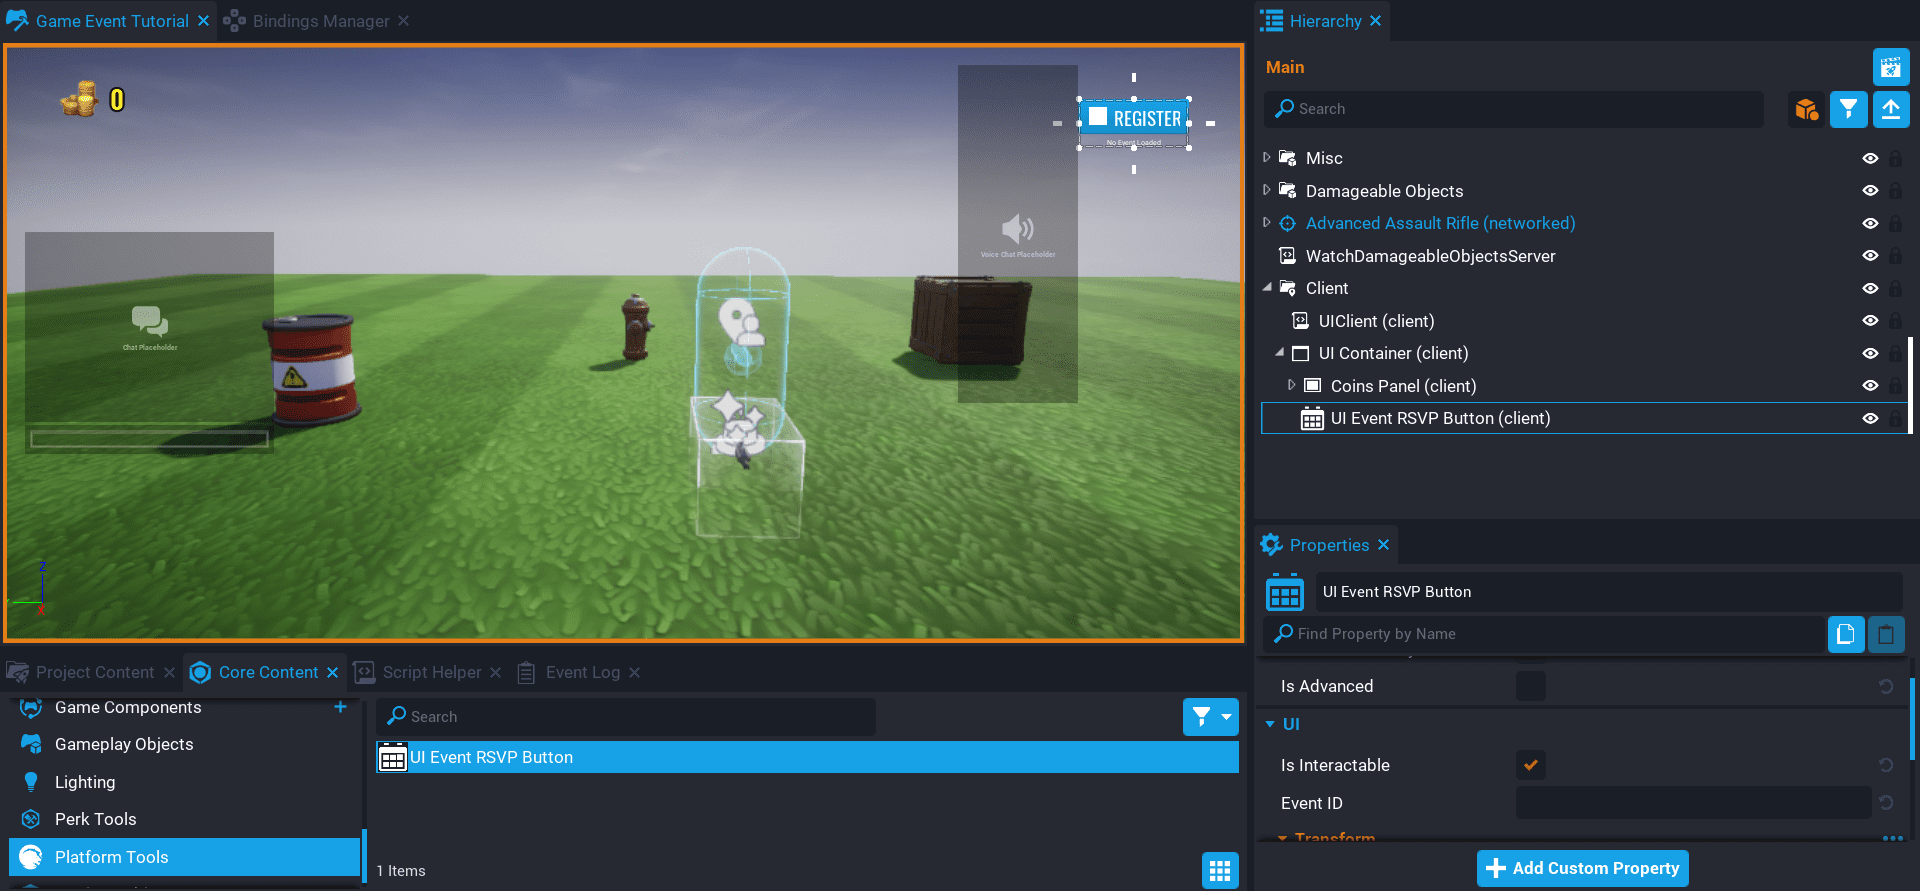Expand the Damageable Objects folder
Image resolution: width=1920 pixels, height=891 pixels.
tap(1267, 190)
